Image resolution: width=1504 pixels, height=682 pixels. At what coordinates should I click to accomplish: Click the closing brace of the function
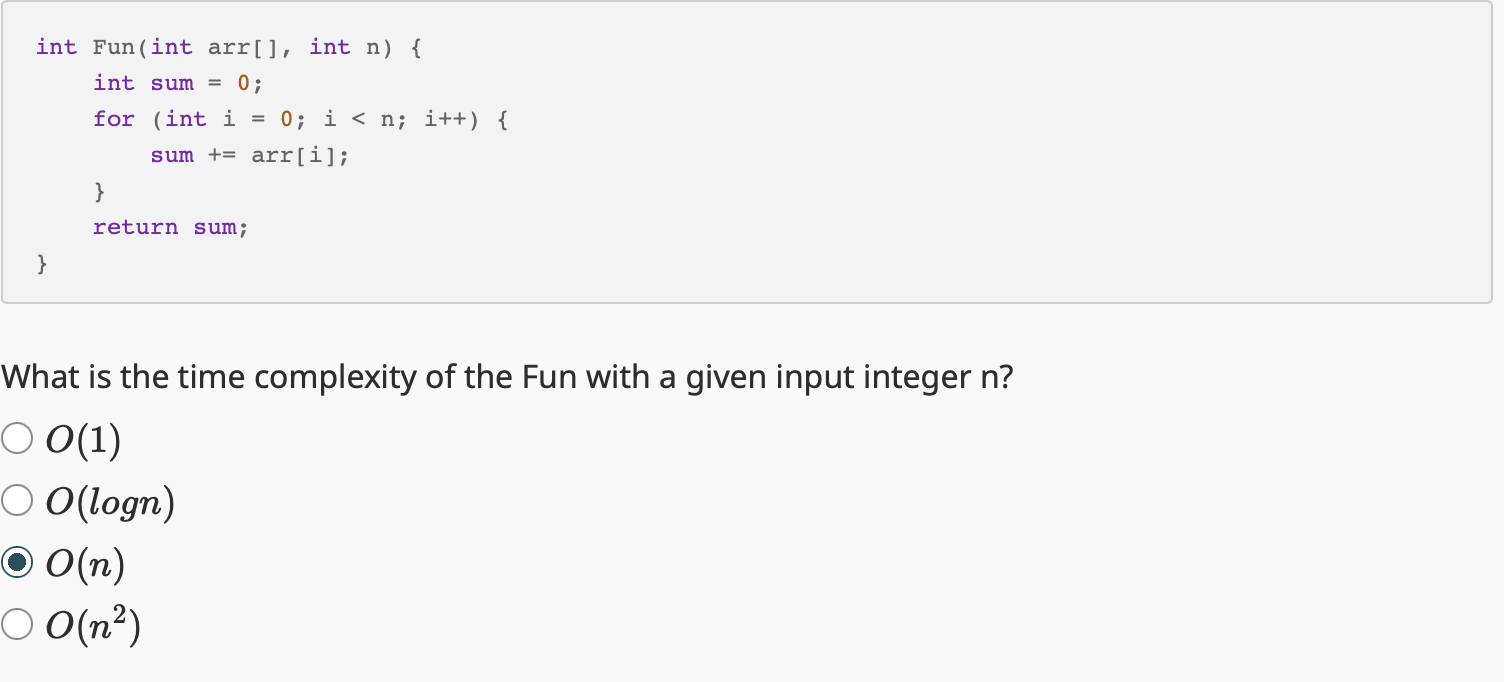click(41, 263)
